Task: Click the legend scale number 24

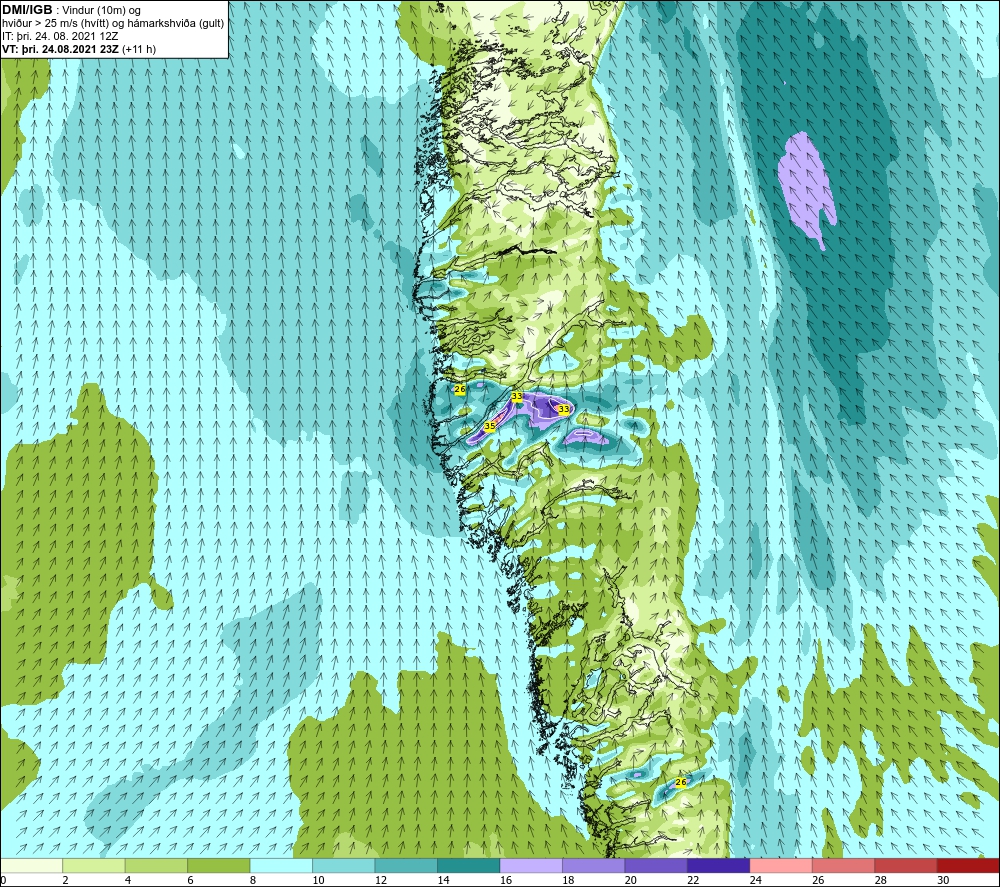Action: (756, 880)
